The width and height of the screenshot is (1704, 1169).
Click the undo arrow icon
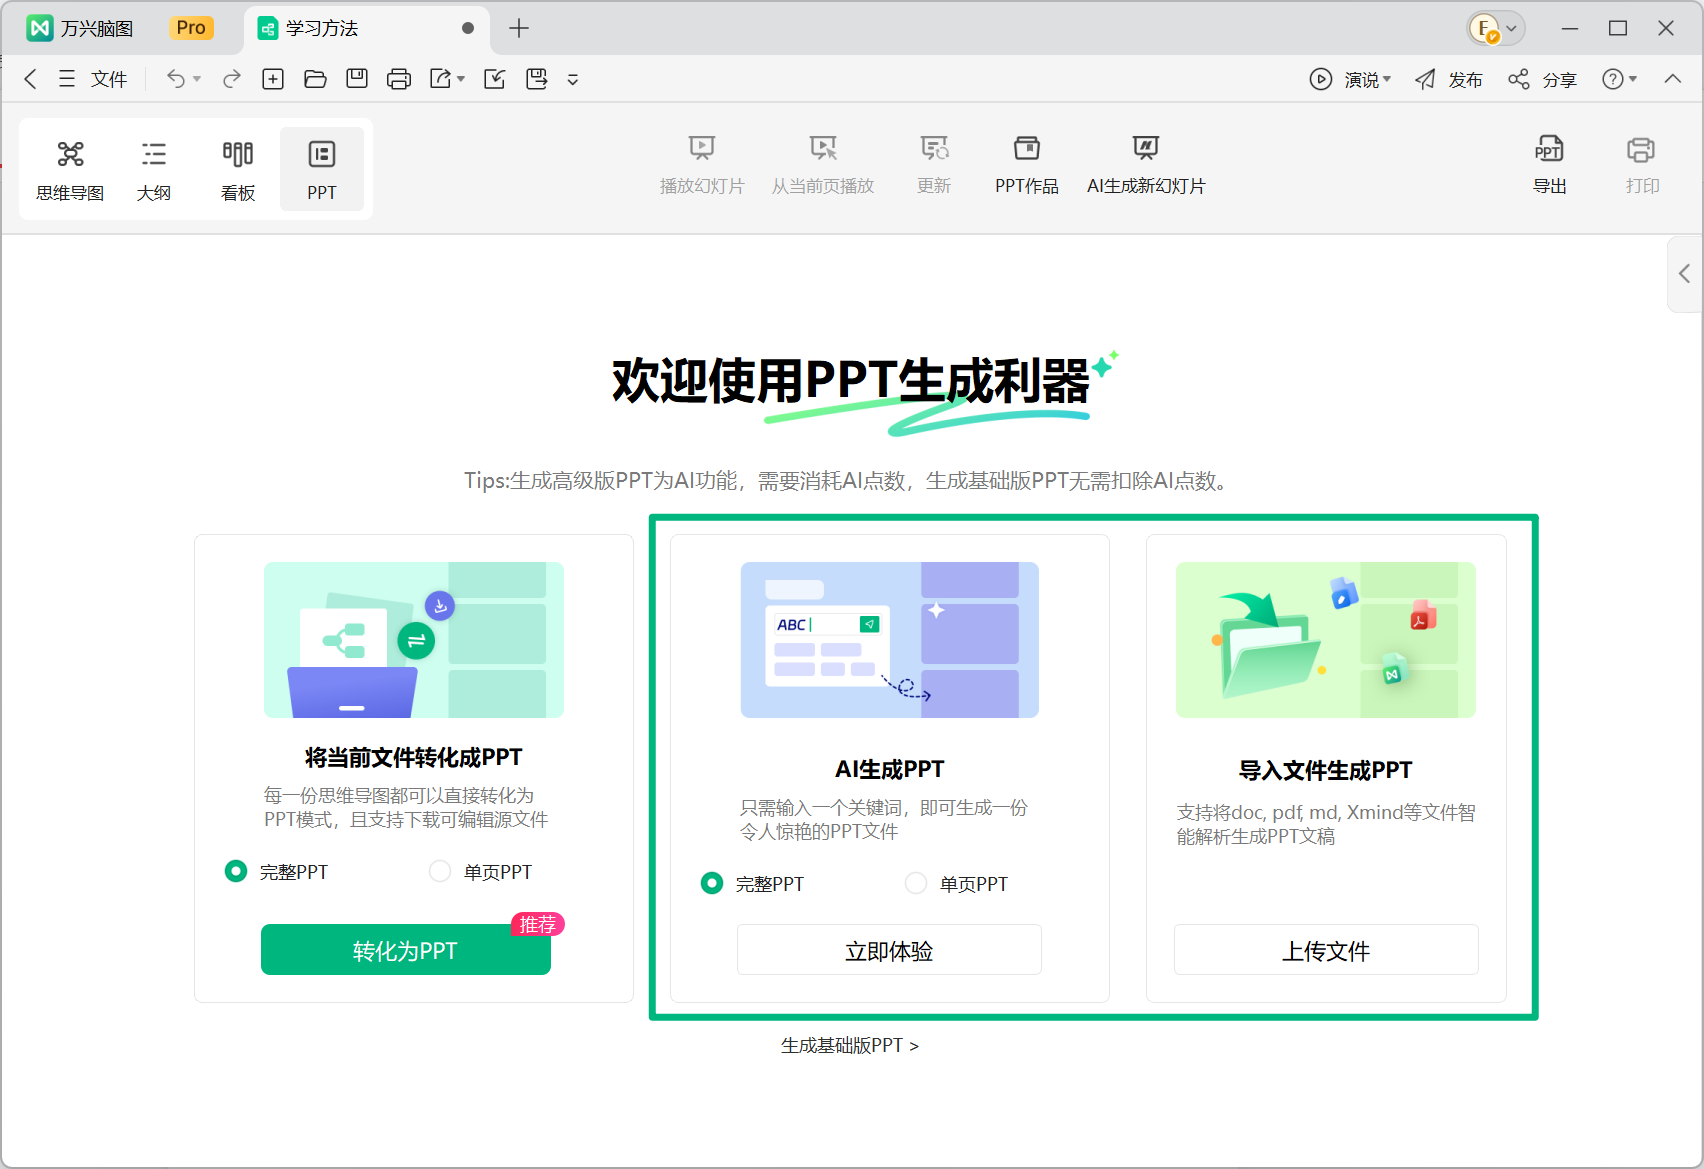click(x=175, y=79)
